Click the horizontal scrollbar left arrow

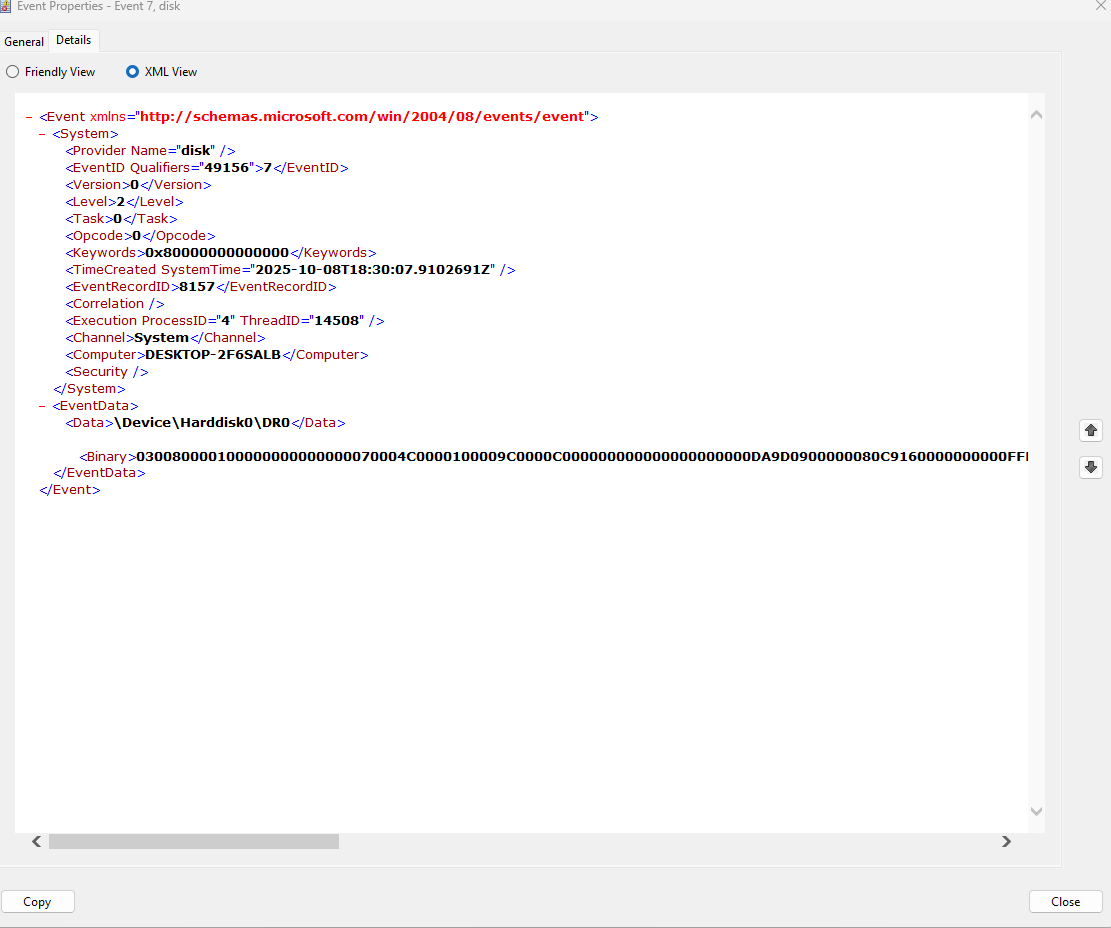click(x=37, y=842)
